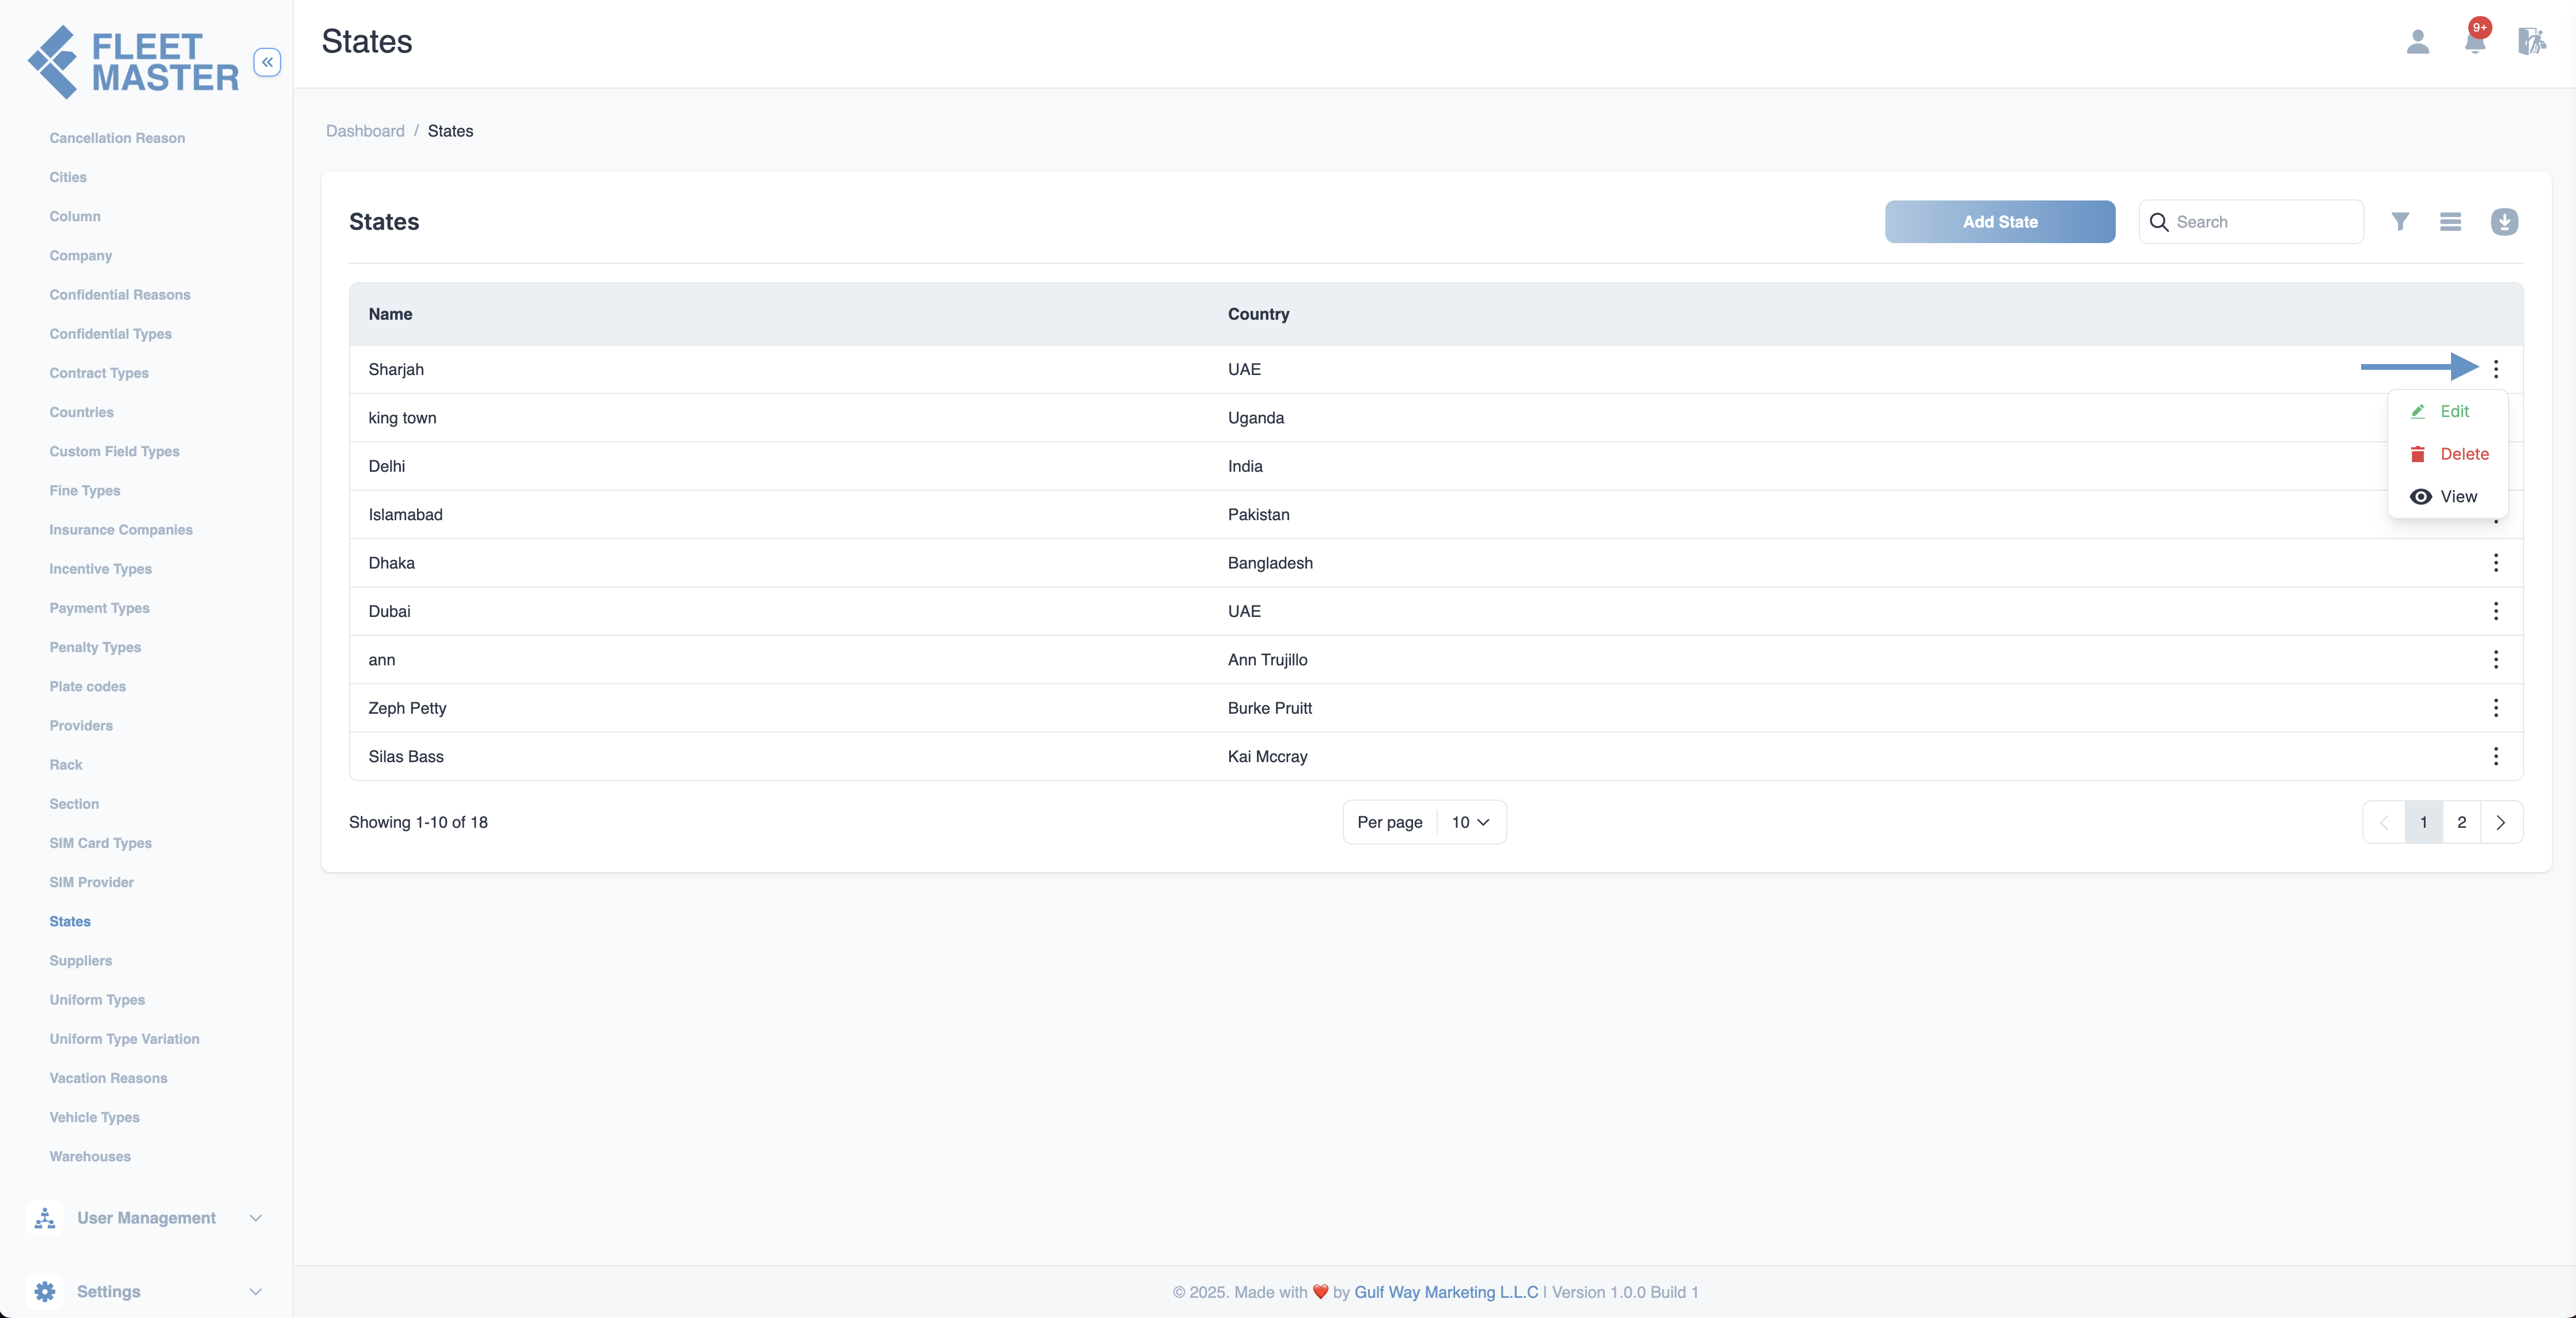2576x1318 pixels.
Task: Open Column in sidebar
Action: pos(75,216)
